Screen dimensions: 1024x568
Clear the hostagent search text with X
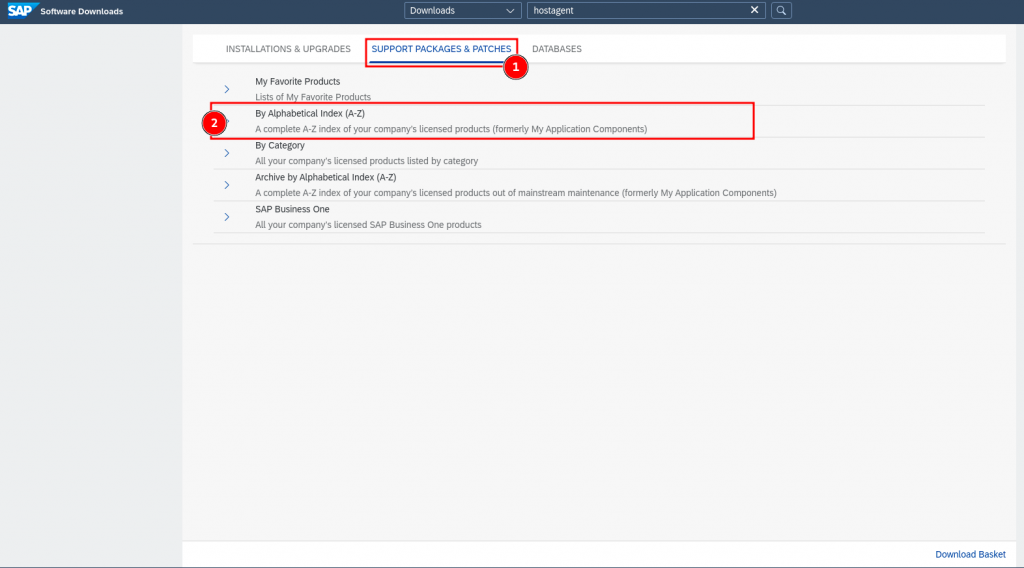point(755,10)
